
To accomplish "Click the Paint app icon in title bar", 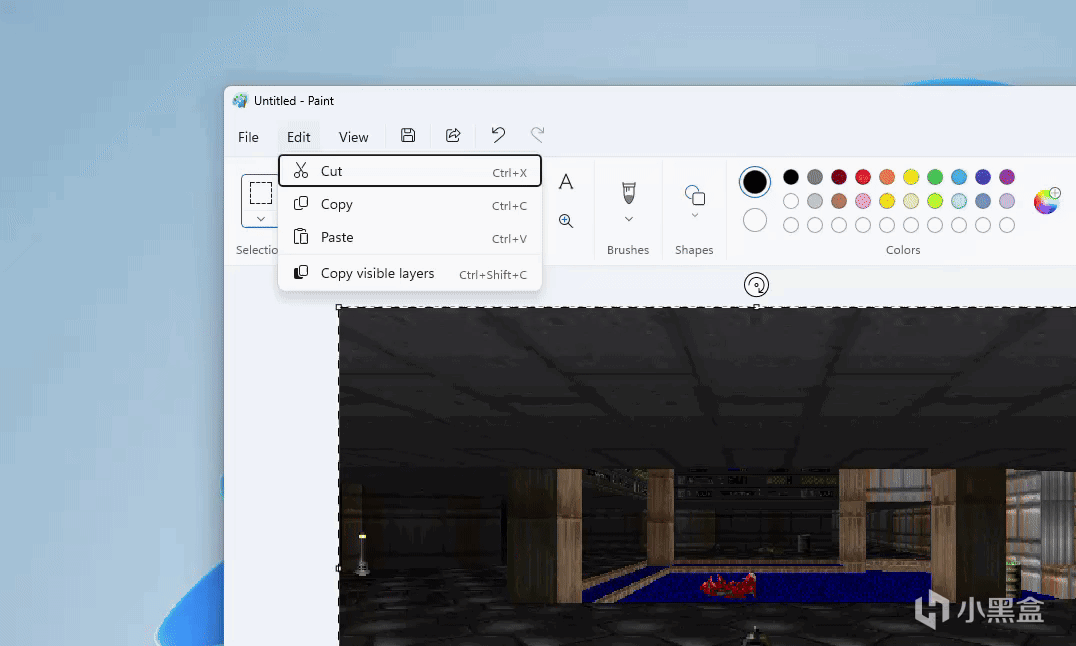I will coord(239,101).
